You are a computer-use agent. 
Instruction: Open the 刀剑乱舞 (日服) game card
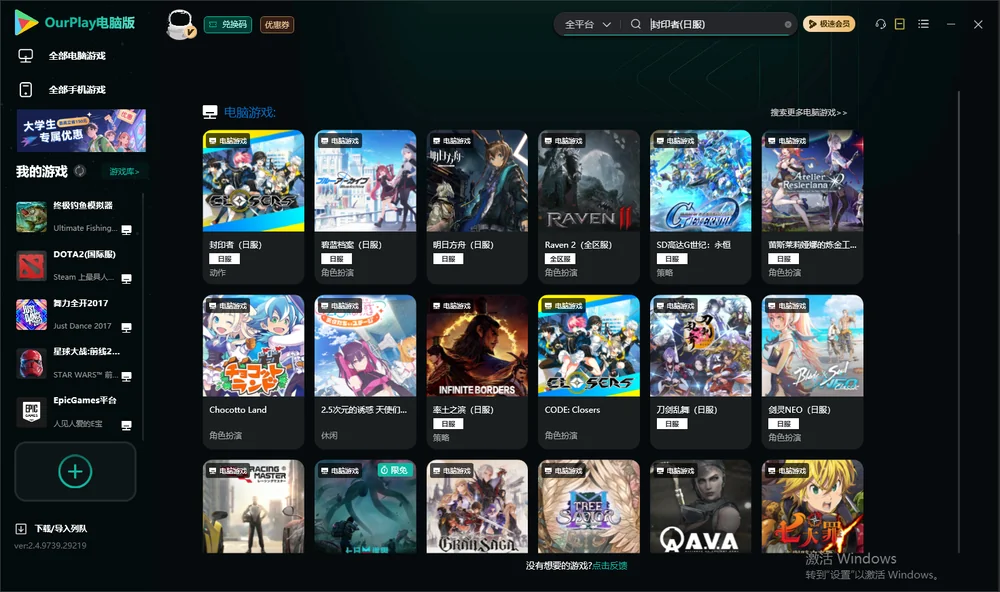click(701, 372)
